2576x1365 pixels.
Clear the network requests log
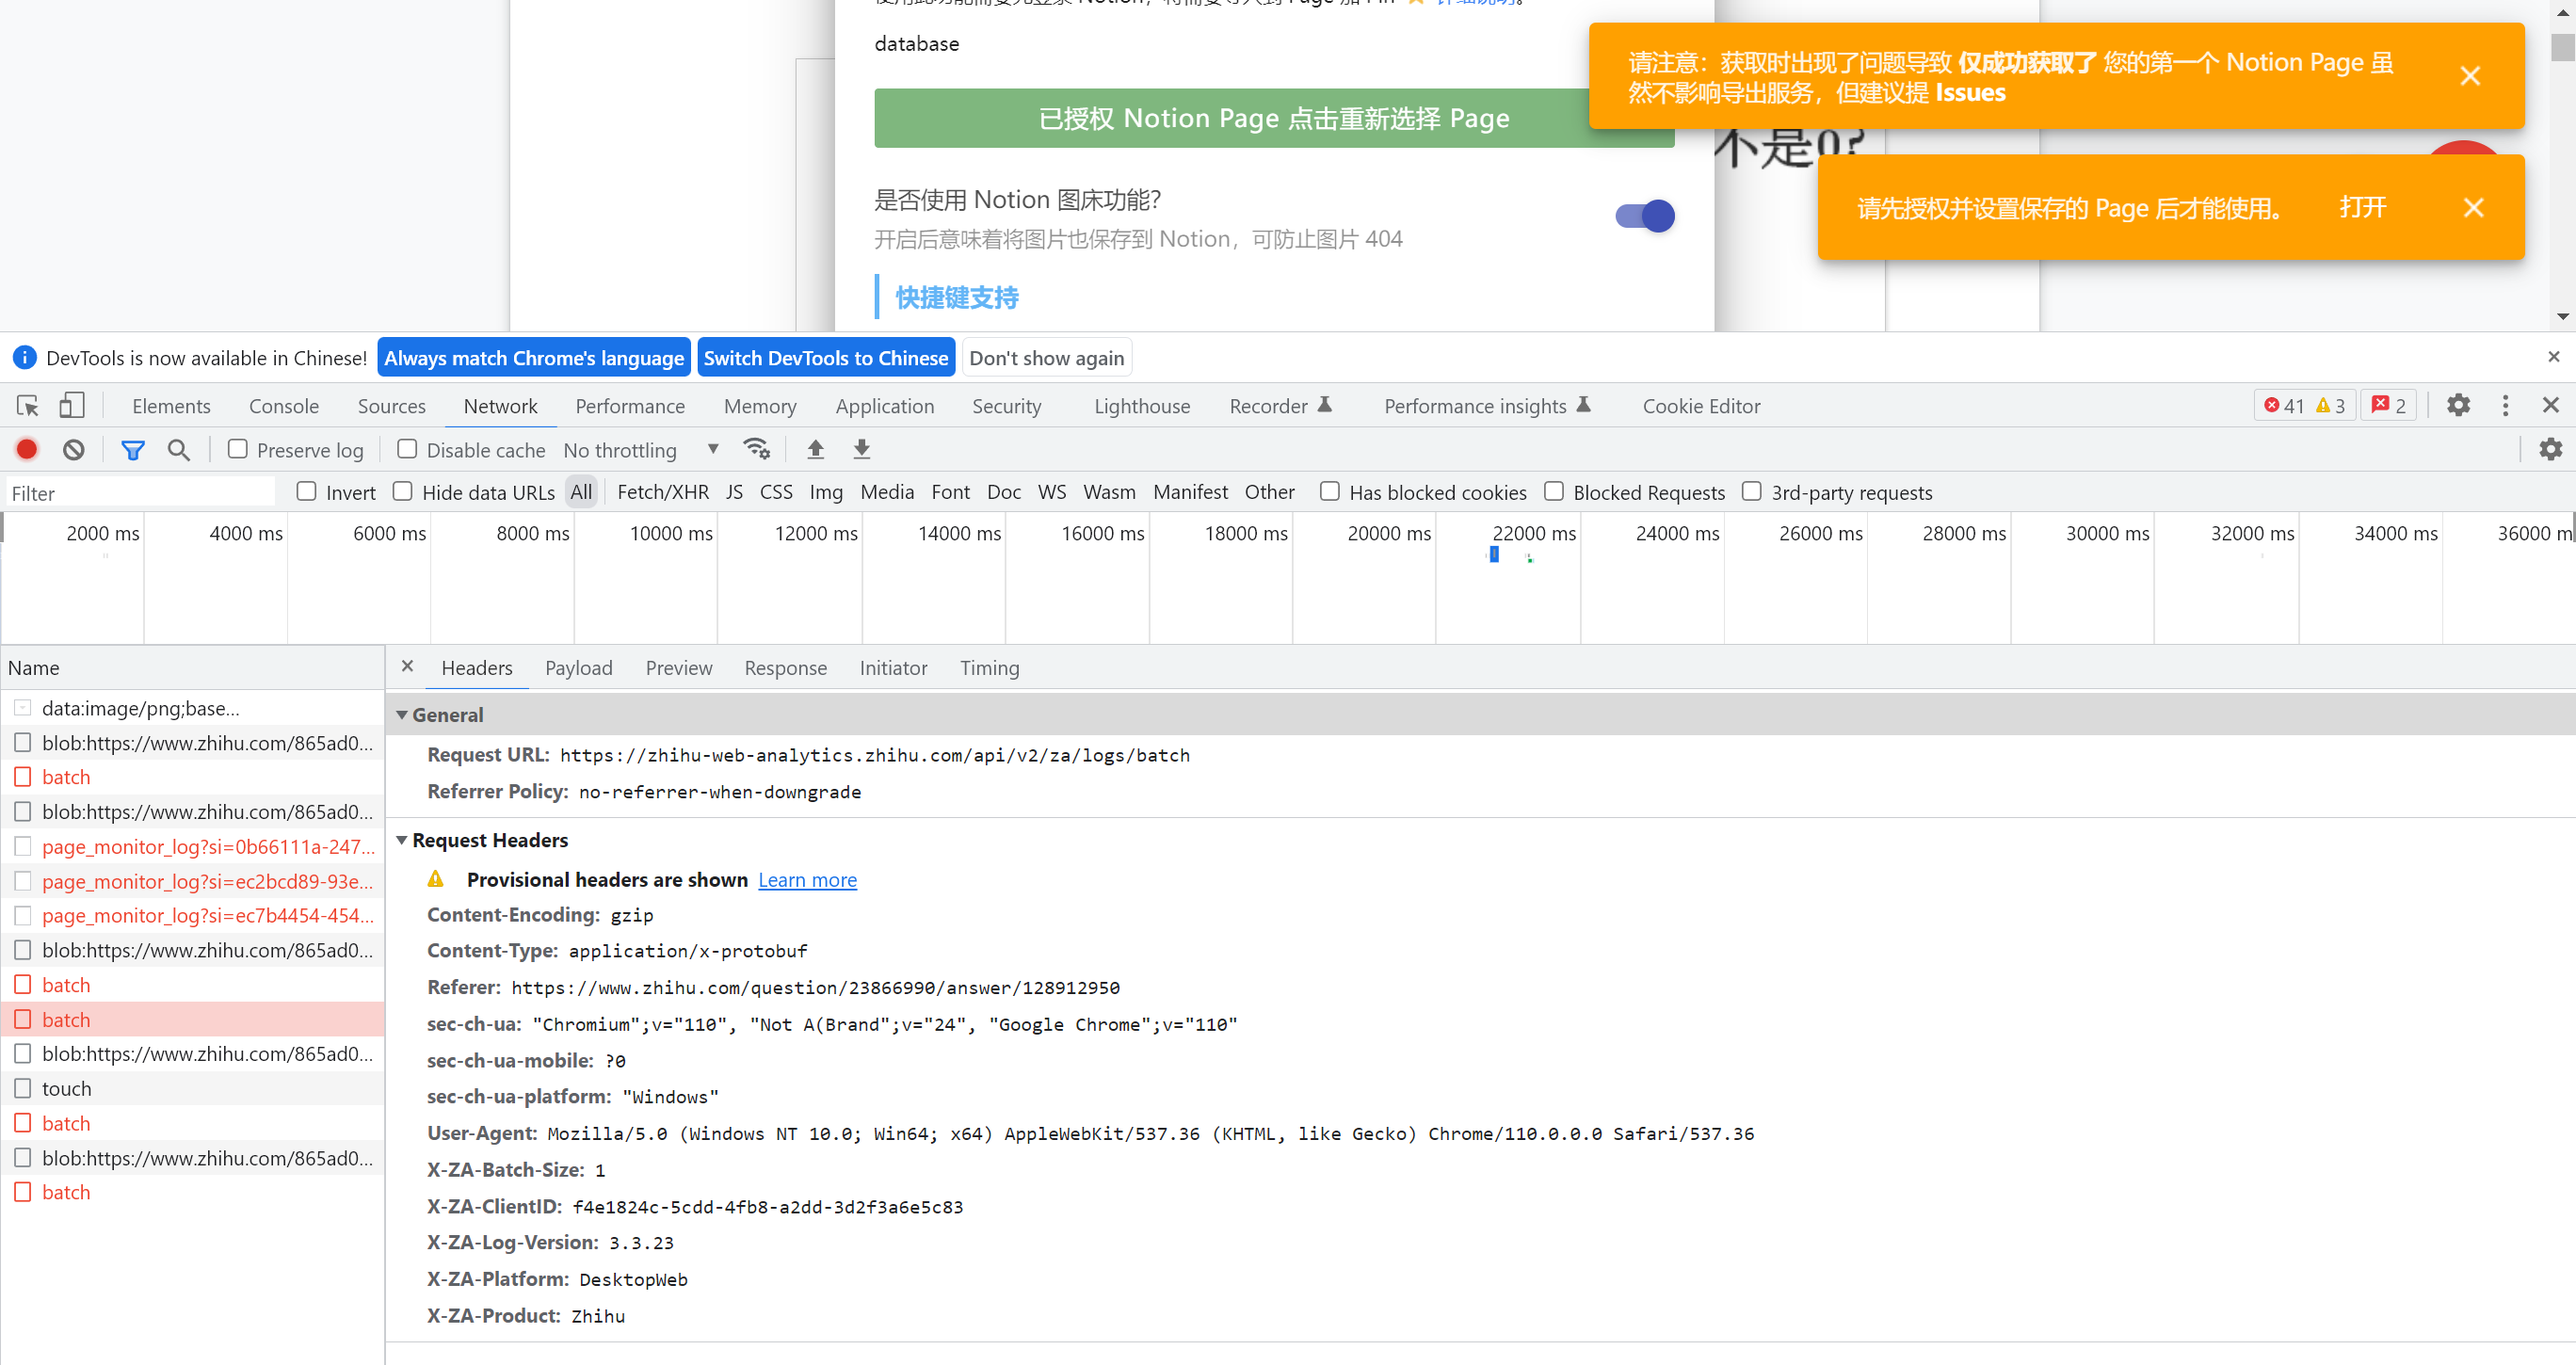pyautogui.click(x=72, y=449)
